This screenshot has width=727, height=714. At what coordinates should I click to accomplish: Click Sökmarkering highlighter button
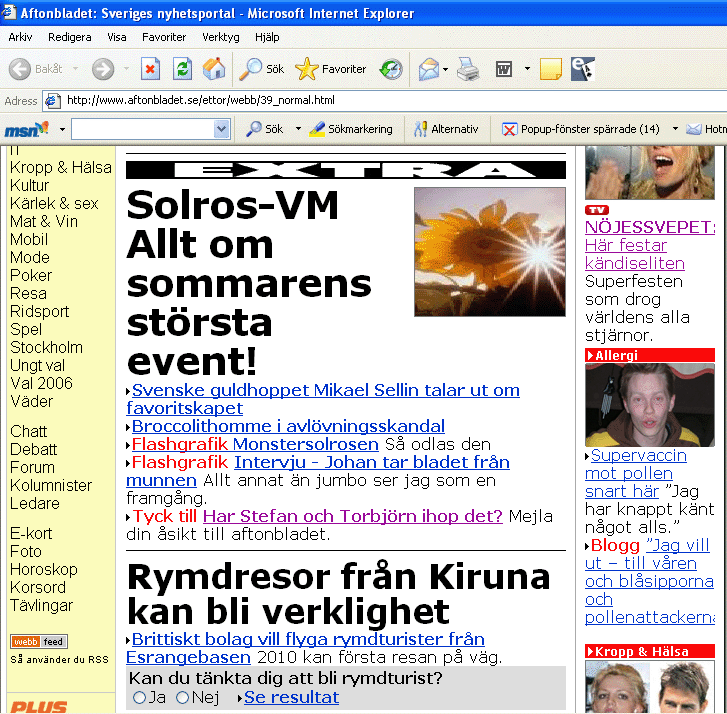[351, 129]
